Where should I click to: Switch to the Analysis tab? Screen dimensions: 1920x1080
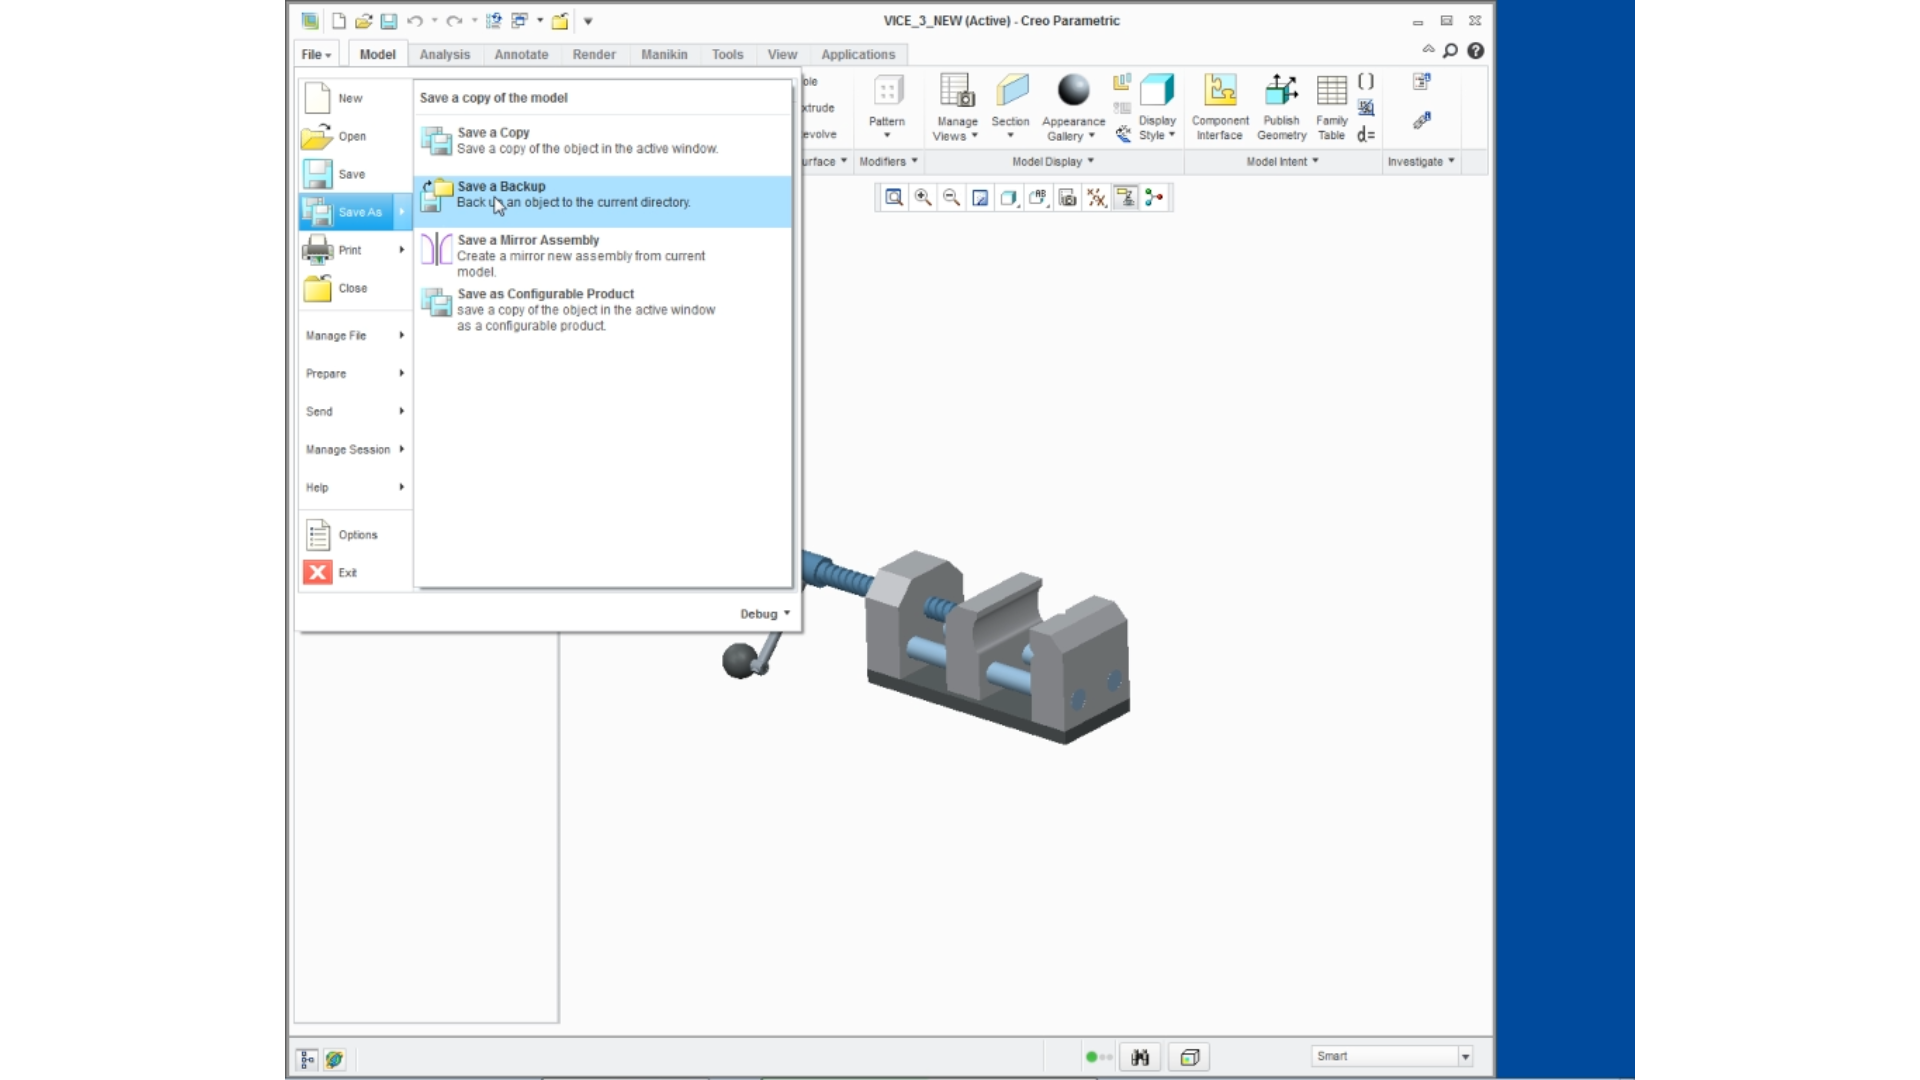[444, 55]
